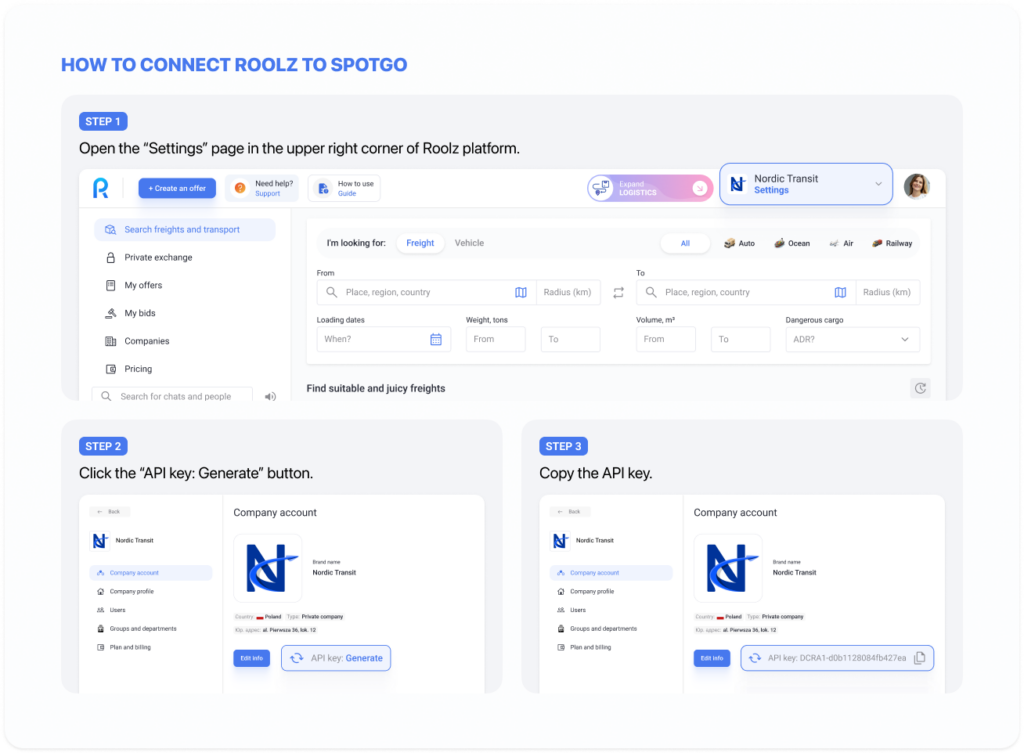The image size is (1024, 753).
Task: Click the Expand Logistics arrow icon
Action: [699, 188]
